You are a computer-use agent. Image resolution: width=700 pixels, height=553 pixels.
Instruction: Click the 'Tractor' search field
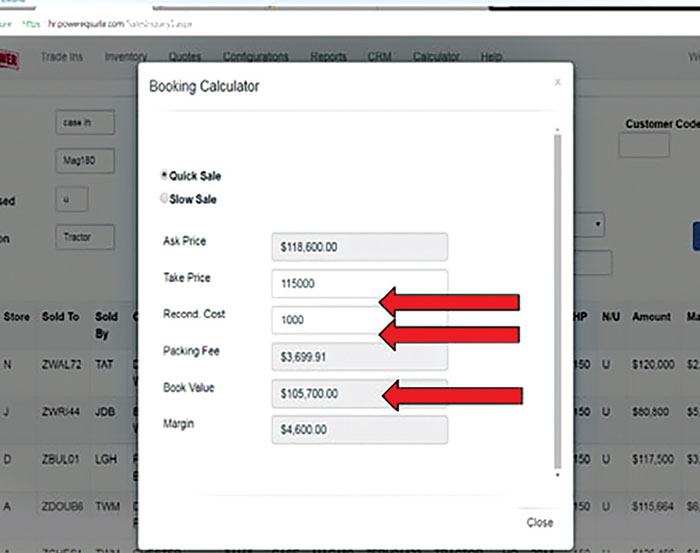[85, 237]
